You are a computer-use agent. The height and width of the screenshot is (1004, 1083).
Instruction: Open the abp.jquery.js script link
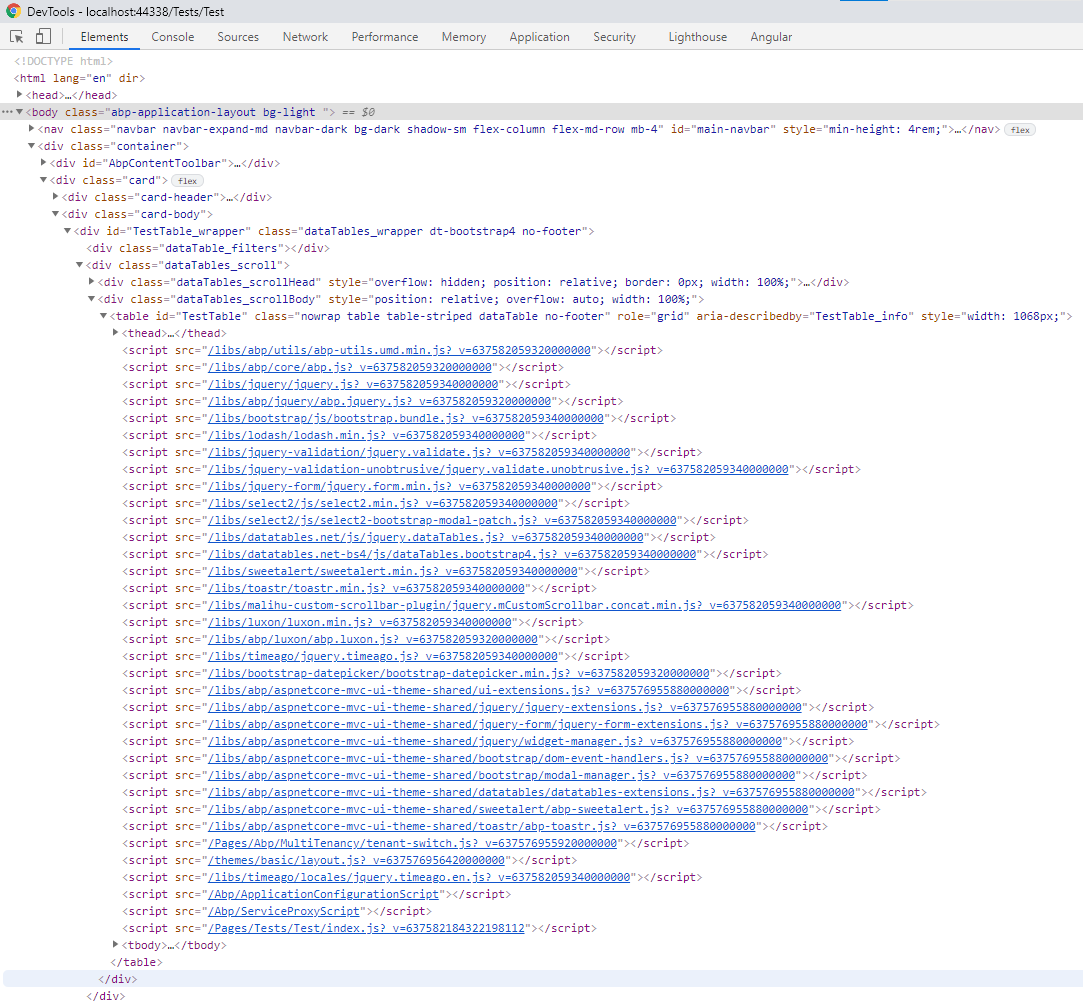tap(379, 401)
